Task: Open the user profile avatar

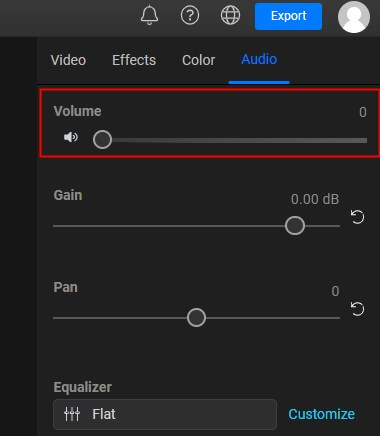Action: tap(354, 17)
